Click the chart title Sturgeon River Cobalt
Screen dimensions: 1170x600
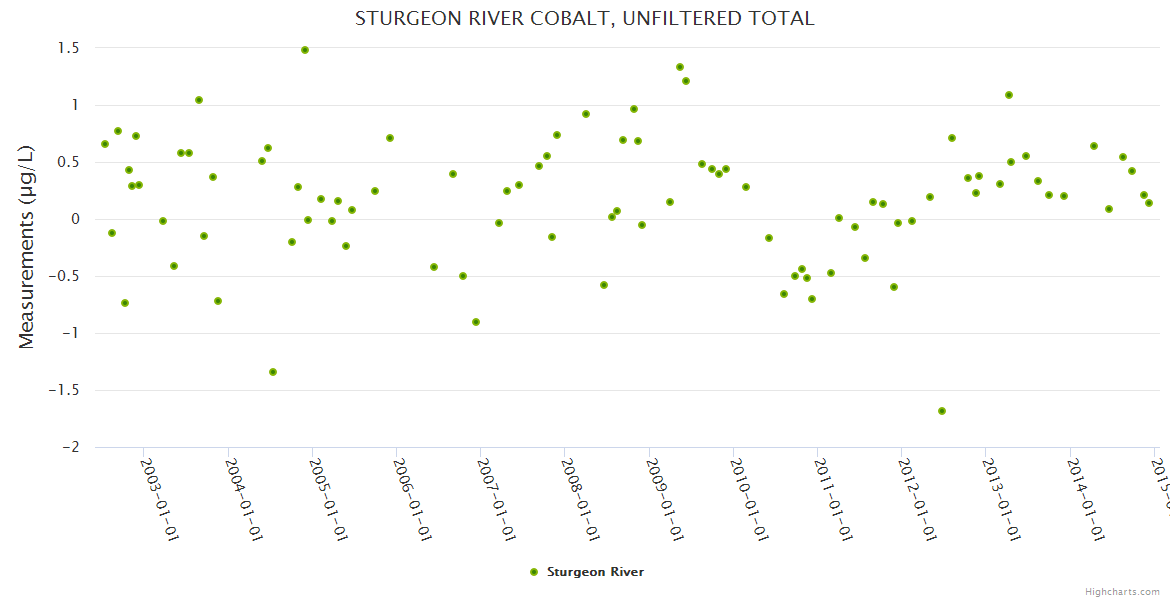point(584,18)
